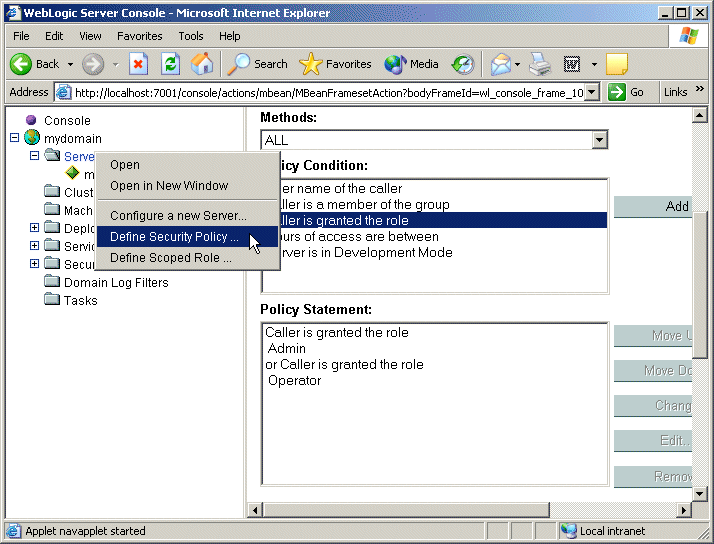714x544 pixels.
Task: Choose Open in New Window
Action: (188, 186)
